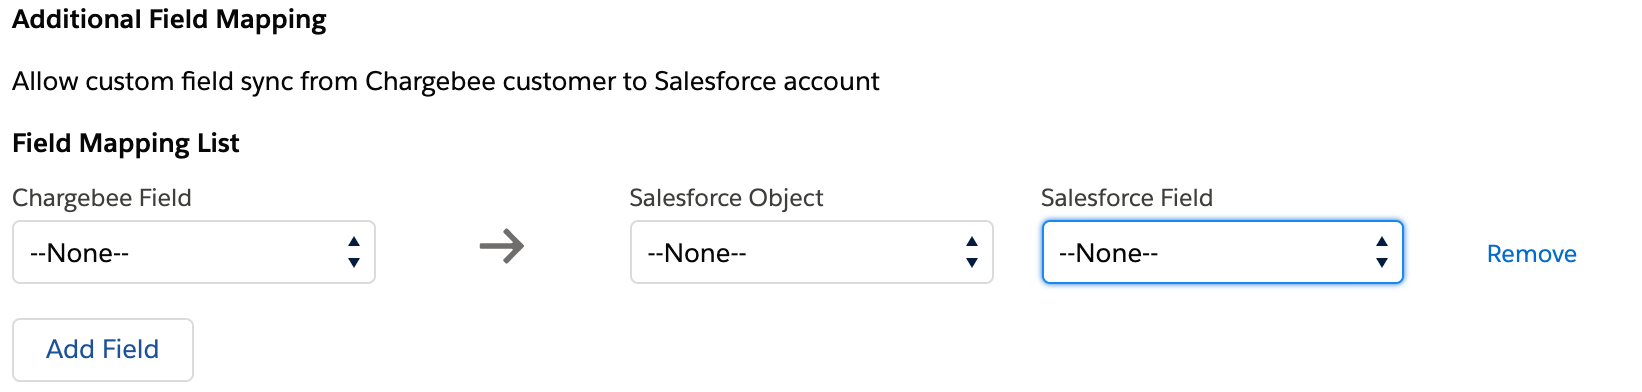Click the word Salesforce in the description
1642x392 pixels.
coord(714,81)
